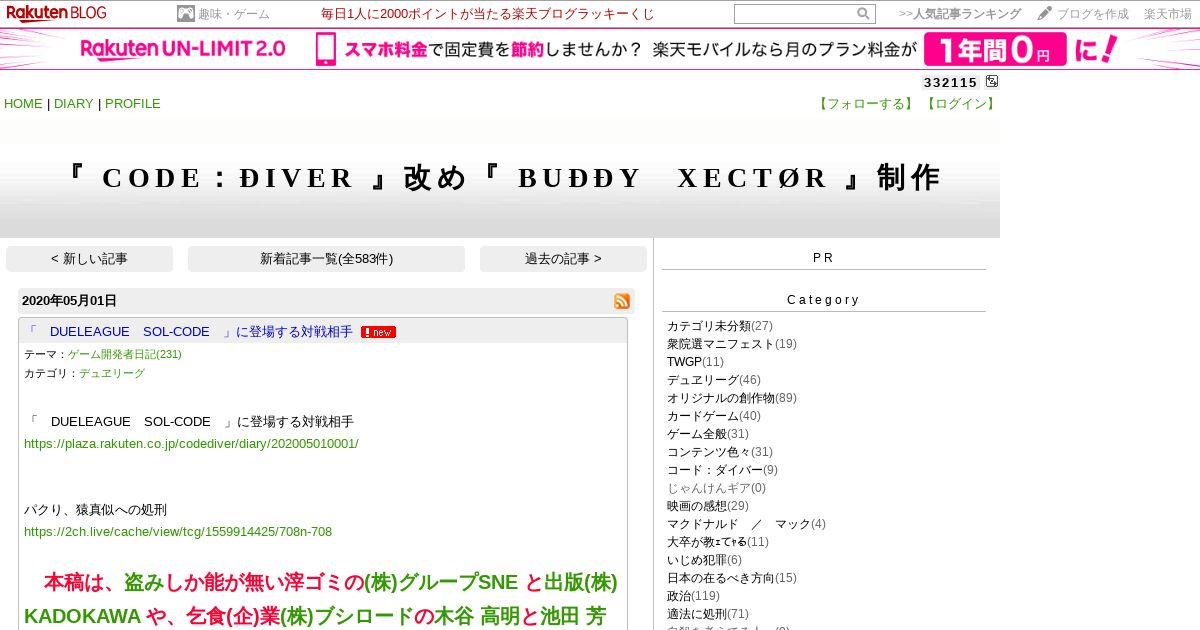This screenshot has height=630, width=1200.
Task: Select sidebar category 適法に処刑
Action: 696,614
